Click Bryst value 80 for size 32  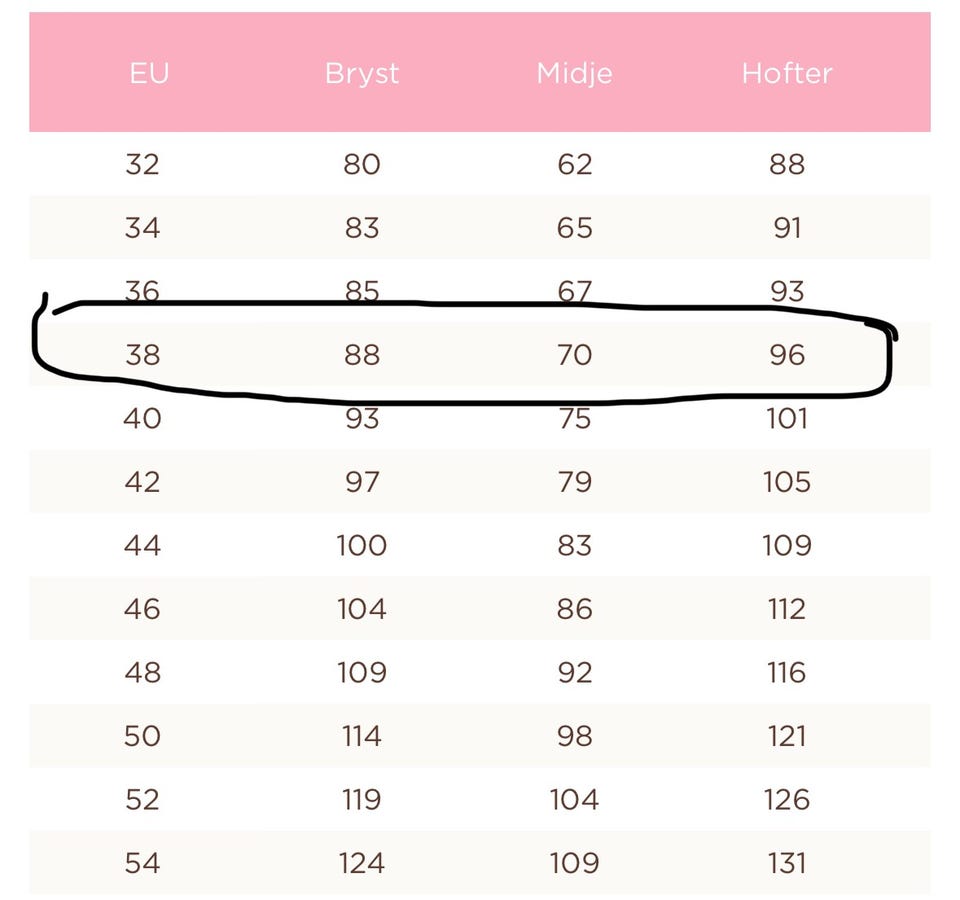[362, 164]
